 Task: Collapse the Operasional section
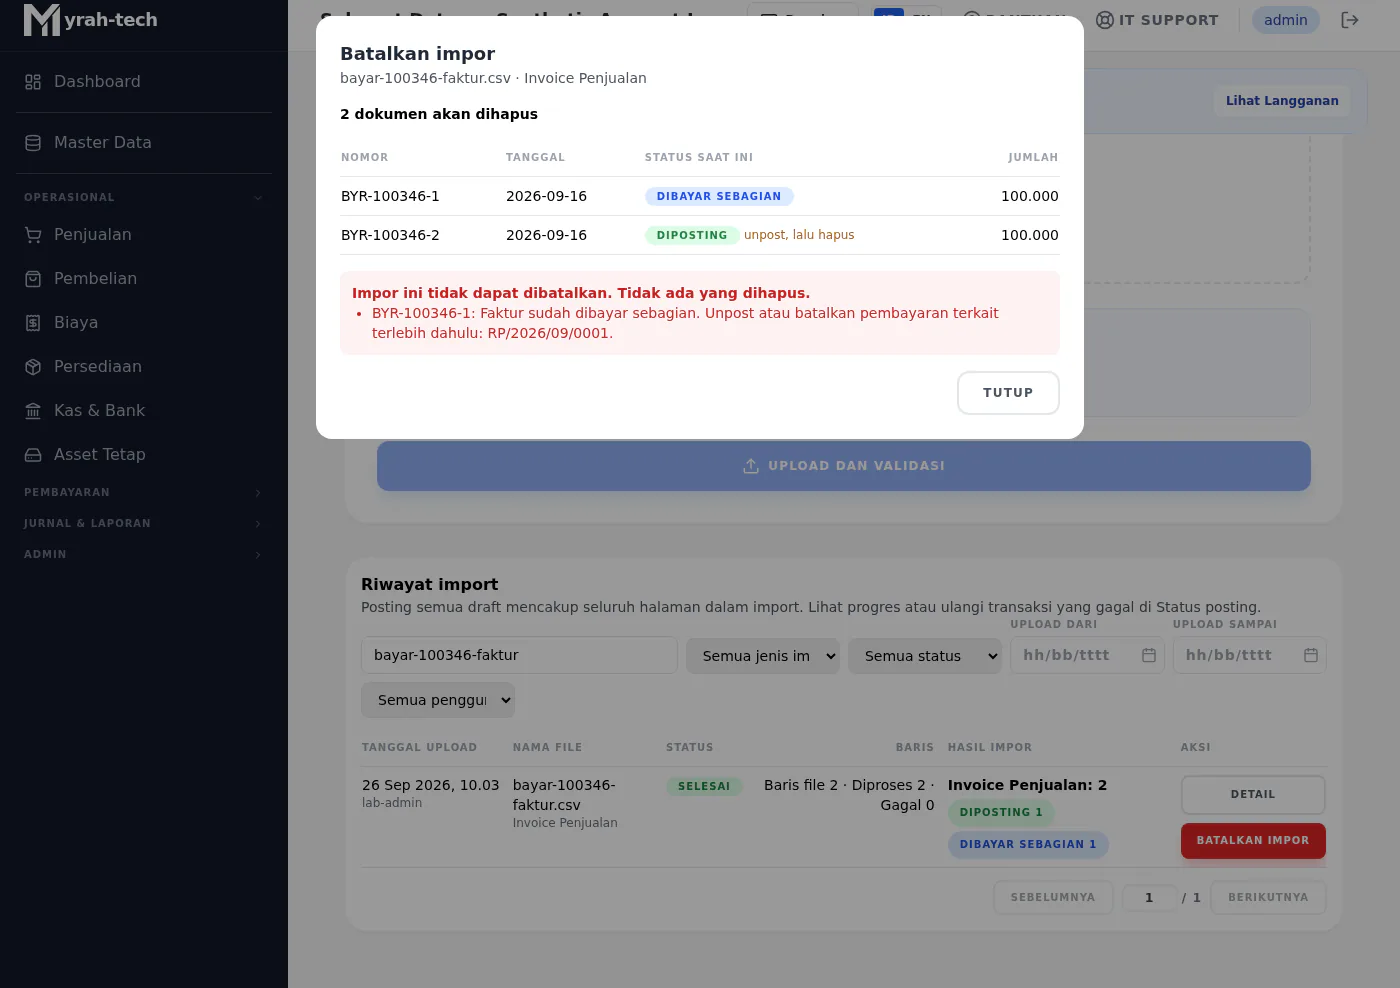point(144,198)
